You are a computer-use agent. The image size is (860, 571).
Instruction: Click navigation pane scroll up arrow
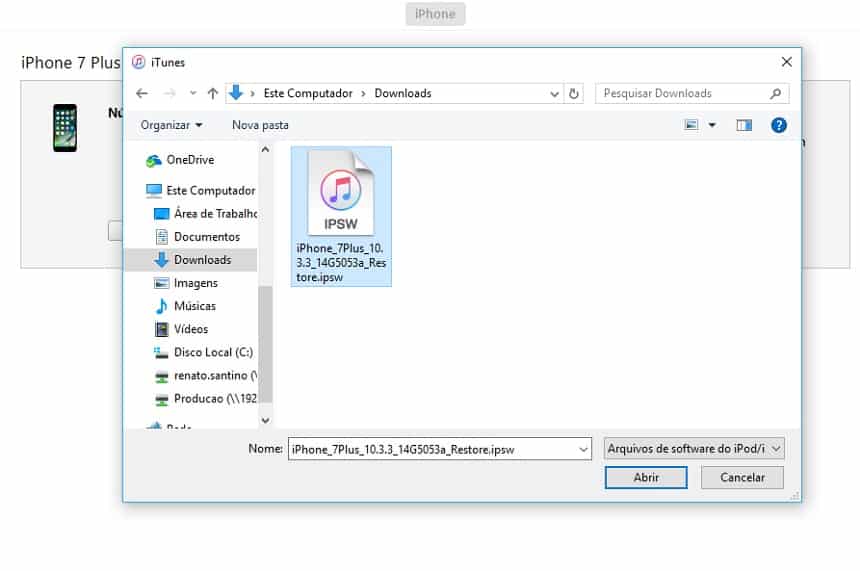tap(265, 149)
